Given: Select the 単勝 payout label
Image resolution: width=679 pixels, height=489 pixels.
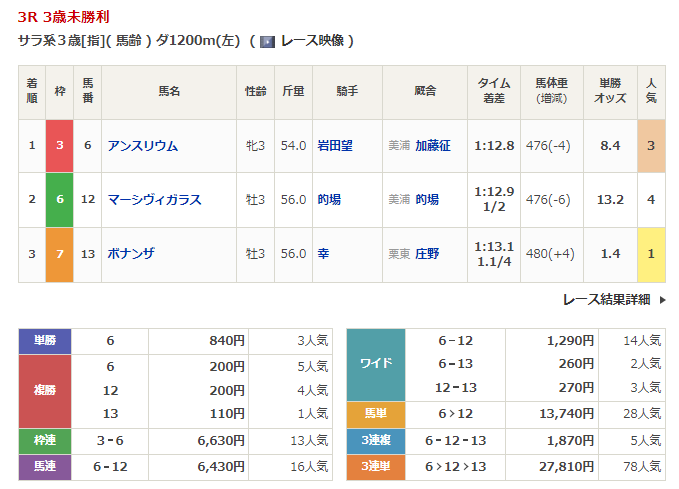Looking at the screenshot, I should pyautogui.click(x=45, y=341).
